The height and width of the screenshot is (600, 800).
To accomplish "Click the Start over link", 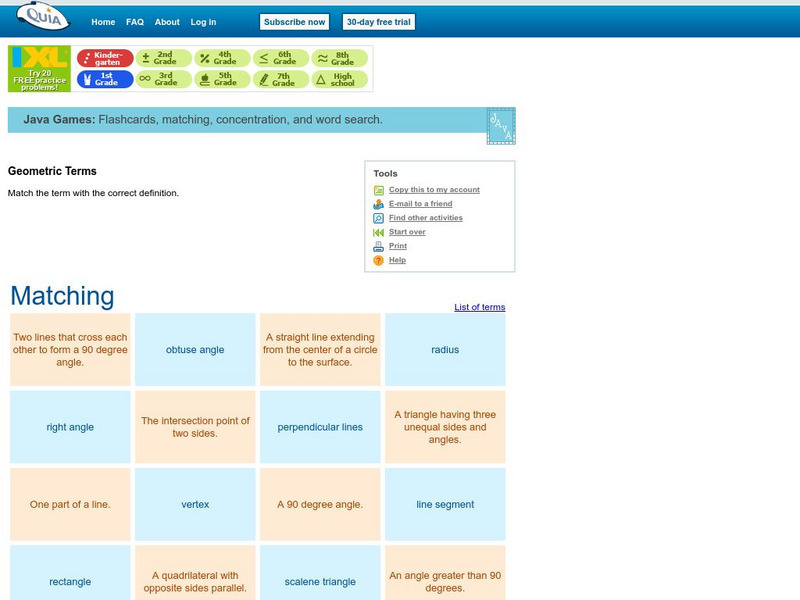I will (x=407, y=232).
